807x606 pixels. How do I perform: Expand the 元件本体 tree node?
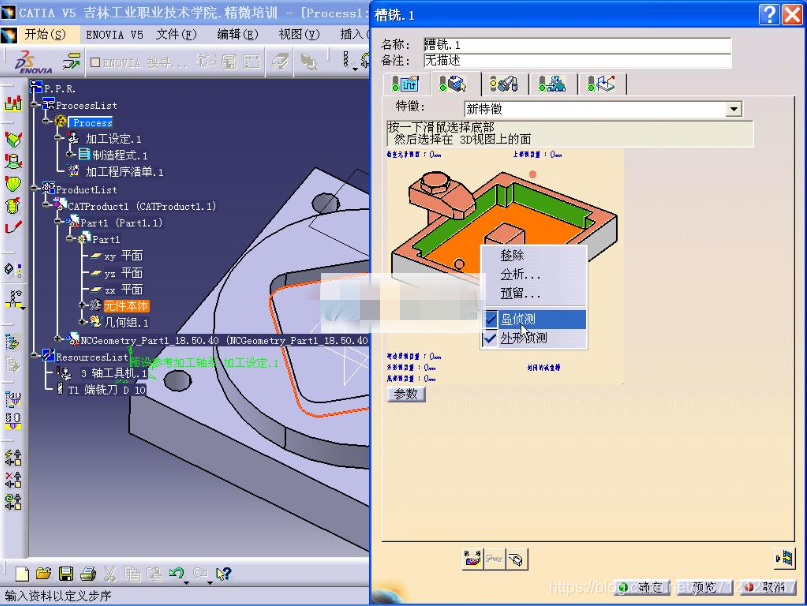[x=82, y=305]
